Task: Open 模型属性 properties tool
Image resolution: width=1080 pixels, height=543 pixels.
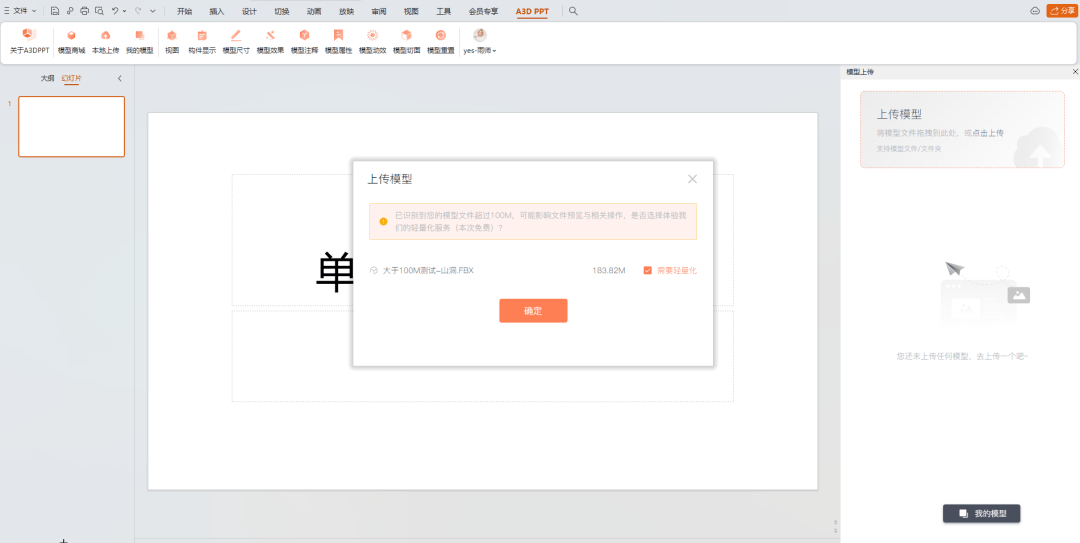Action: [338, 42]
